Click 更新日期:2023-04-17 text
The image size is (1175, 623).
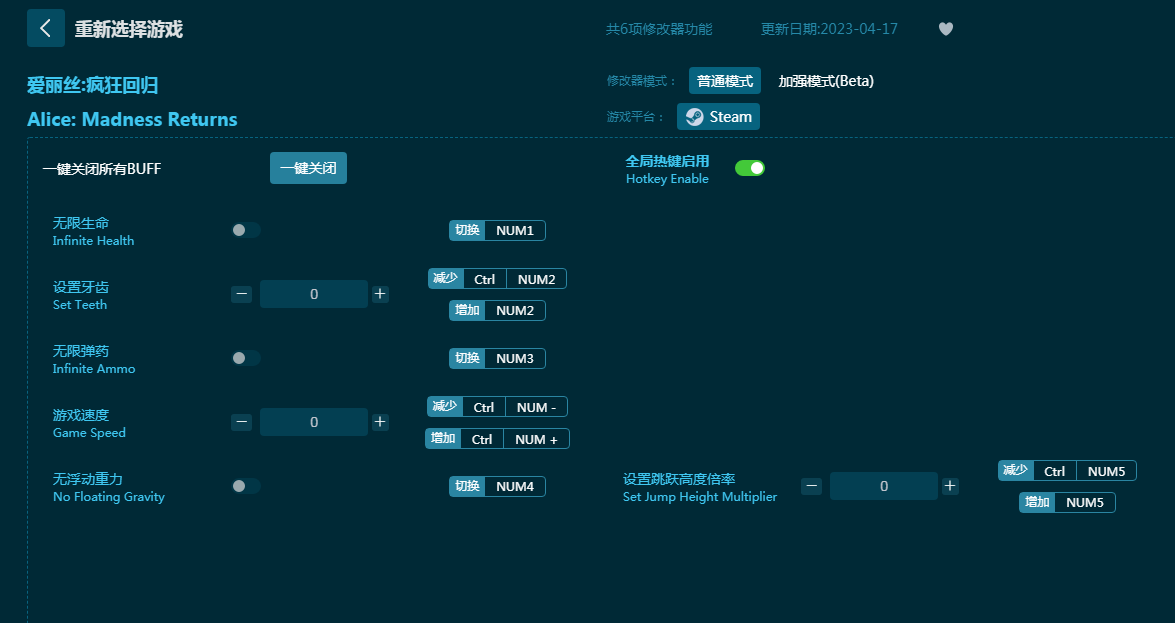coord(829,29)
